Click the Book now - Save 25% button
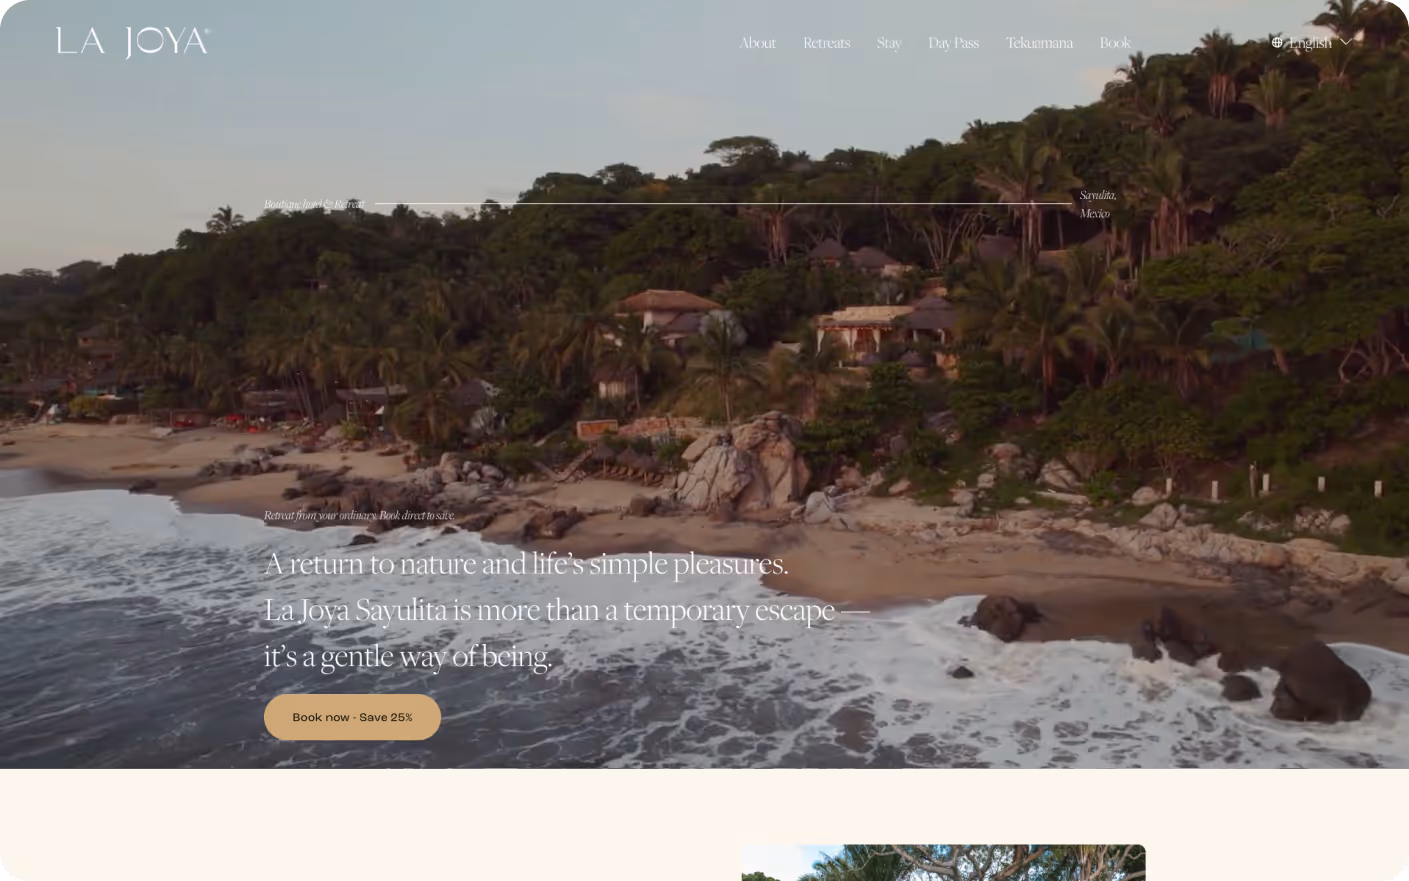Screen dimensions: 1409x881 [x=352, y=717]
